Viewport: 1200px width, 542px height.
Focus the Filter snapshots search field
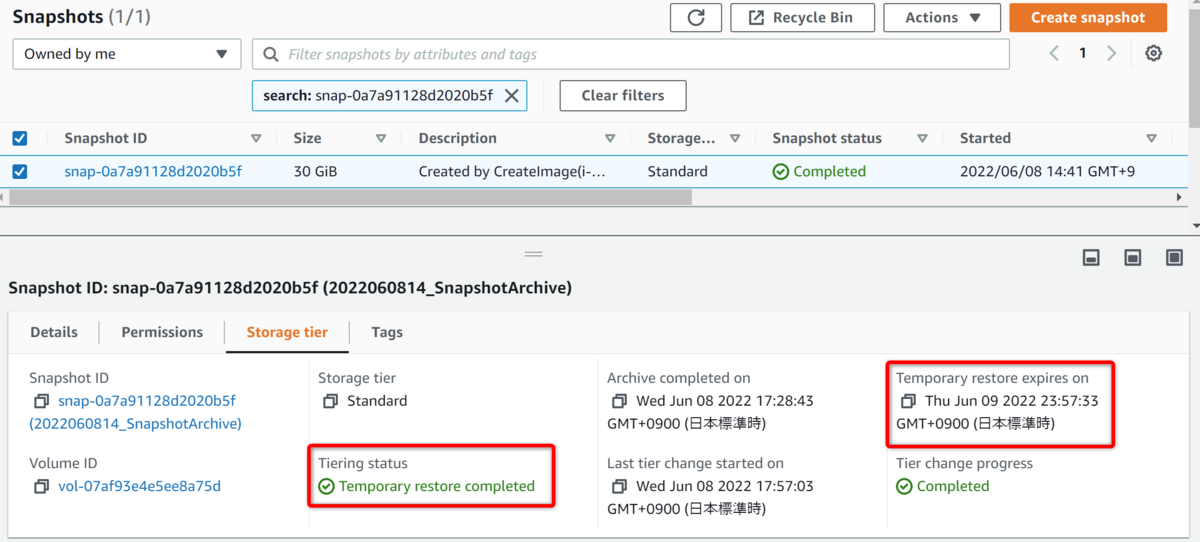(x=631, y=54)
